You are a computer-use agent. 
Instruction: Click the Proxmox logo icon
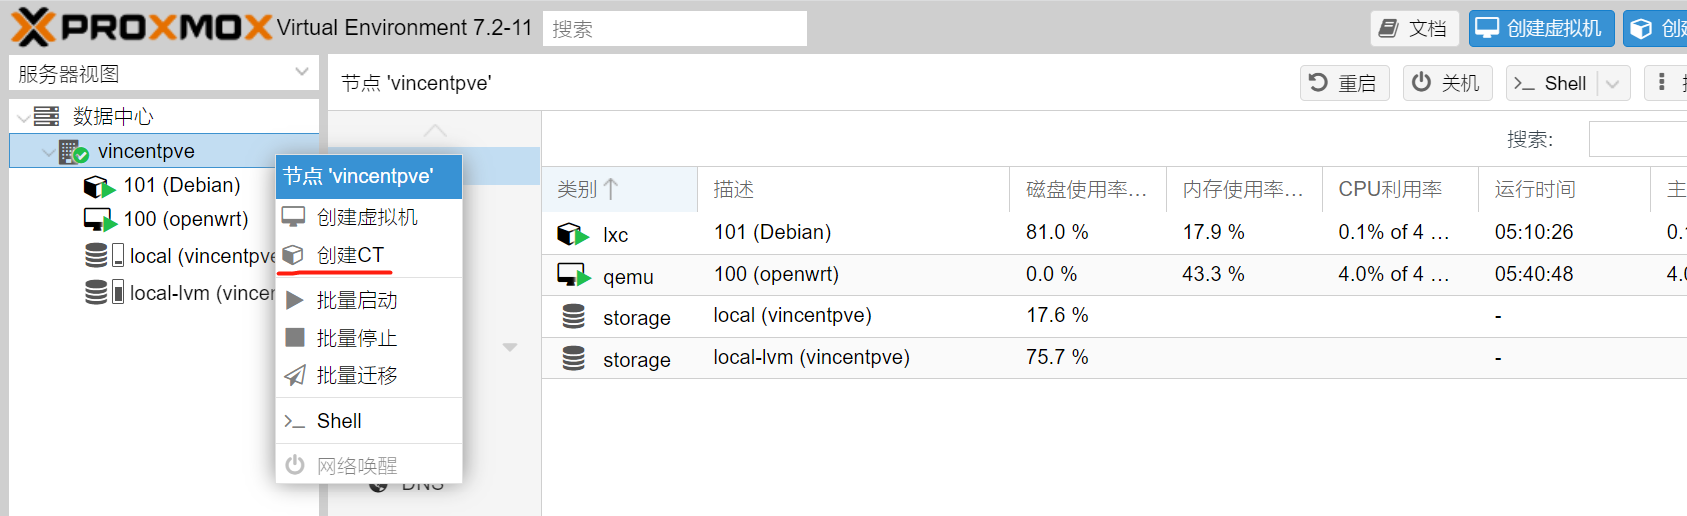(x=33, y=27)
